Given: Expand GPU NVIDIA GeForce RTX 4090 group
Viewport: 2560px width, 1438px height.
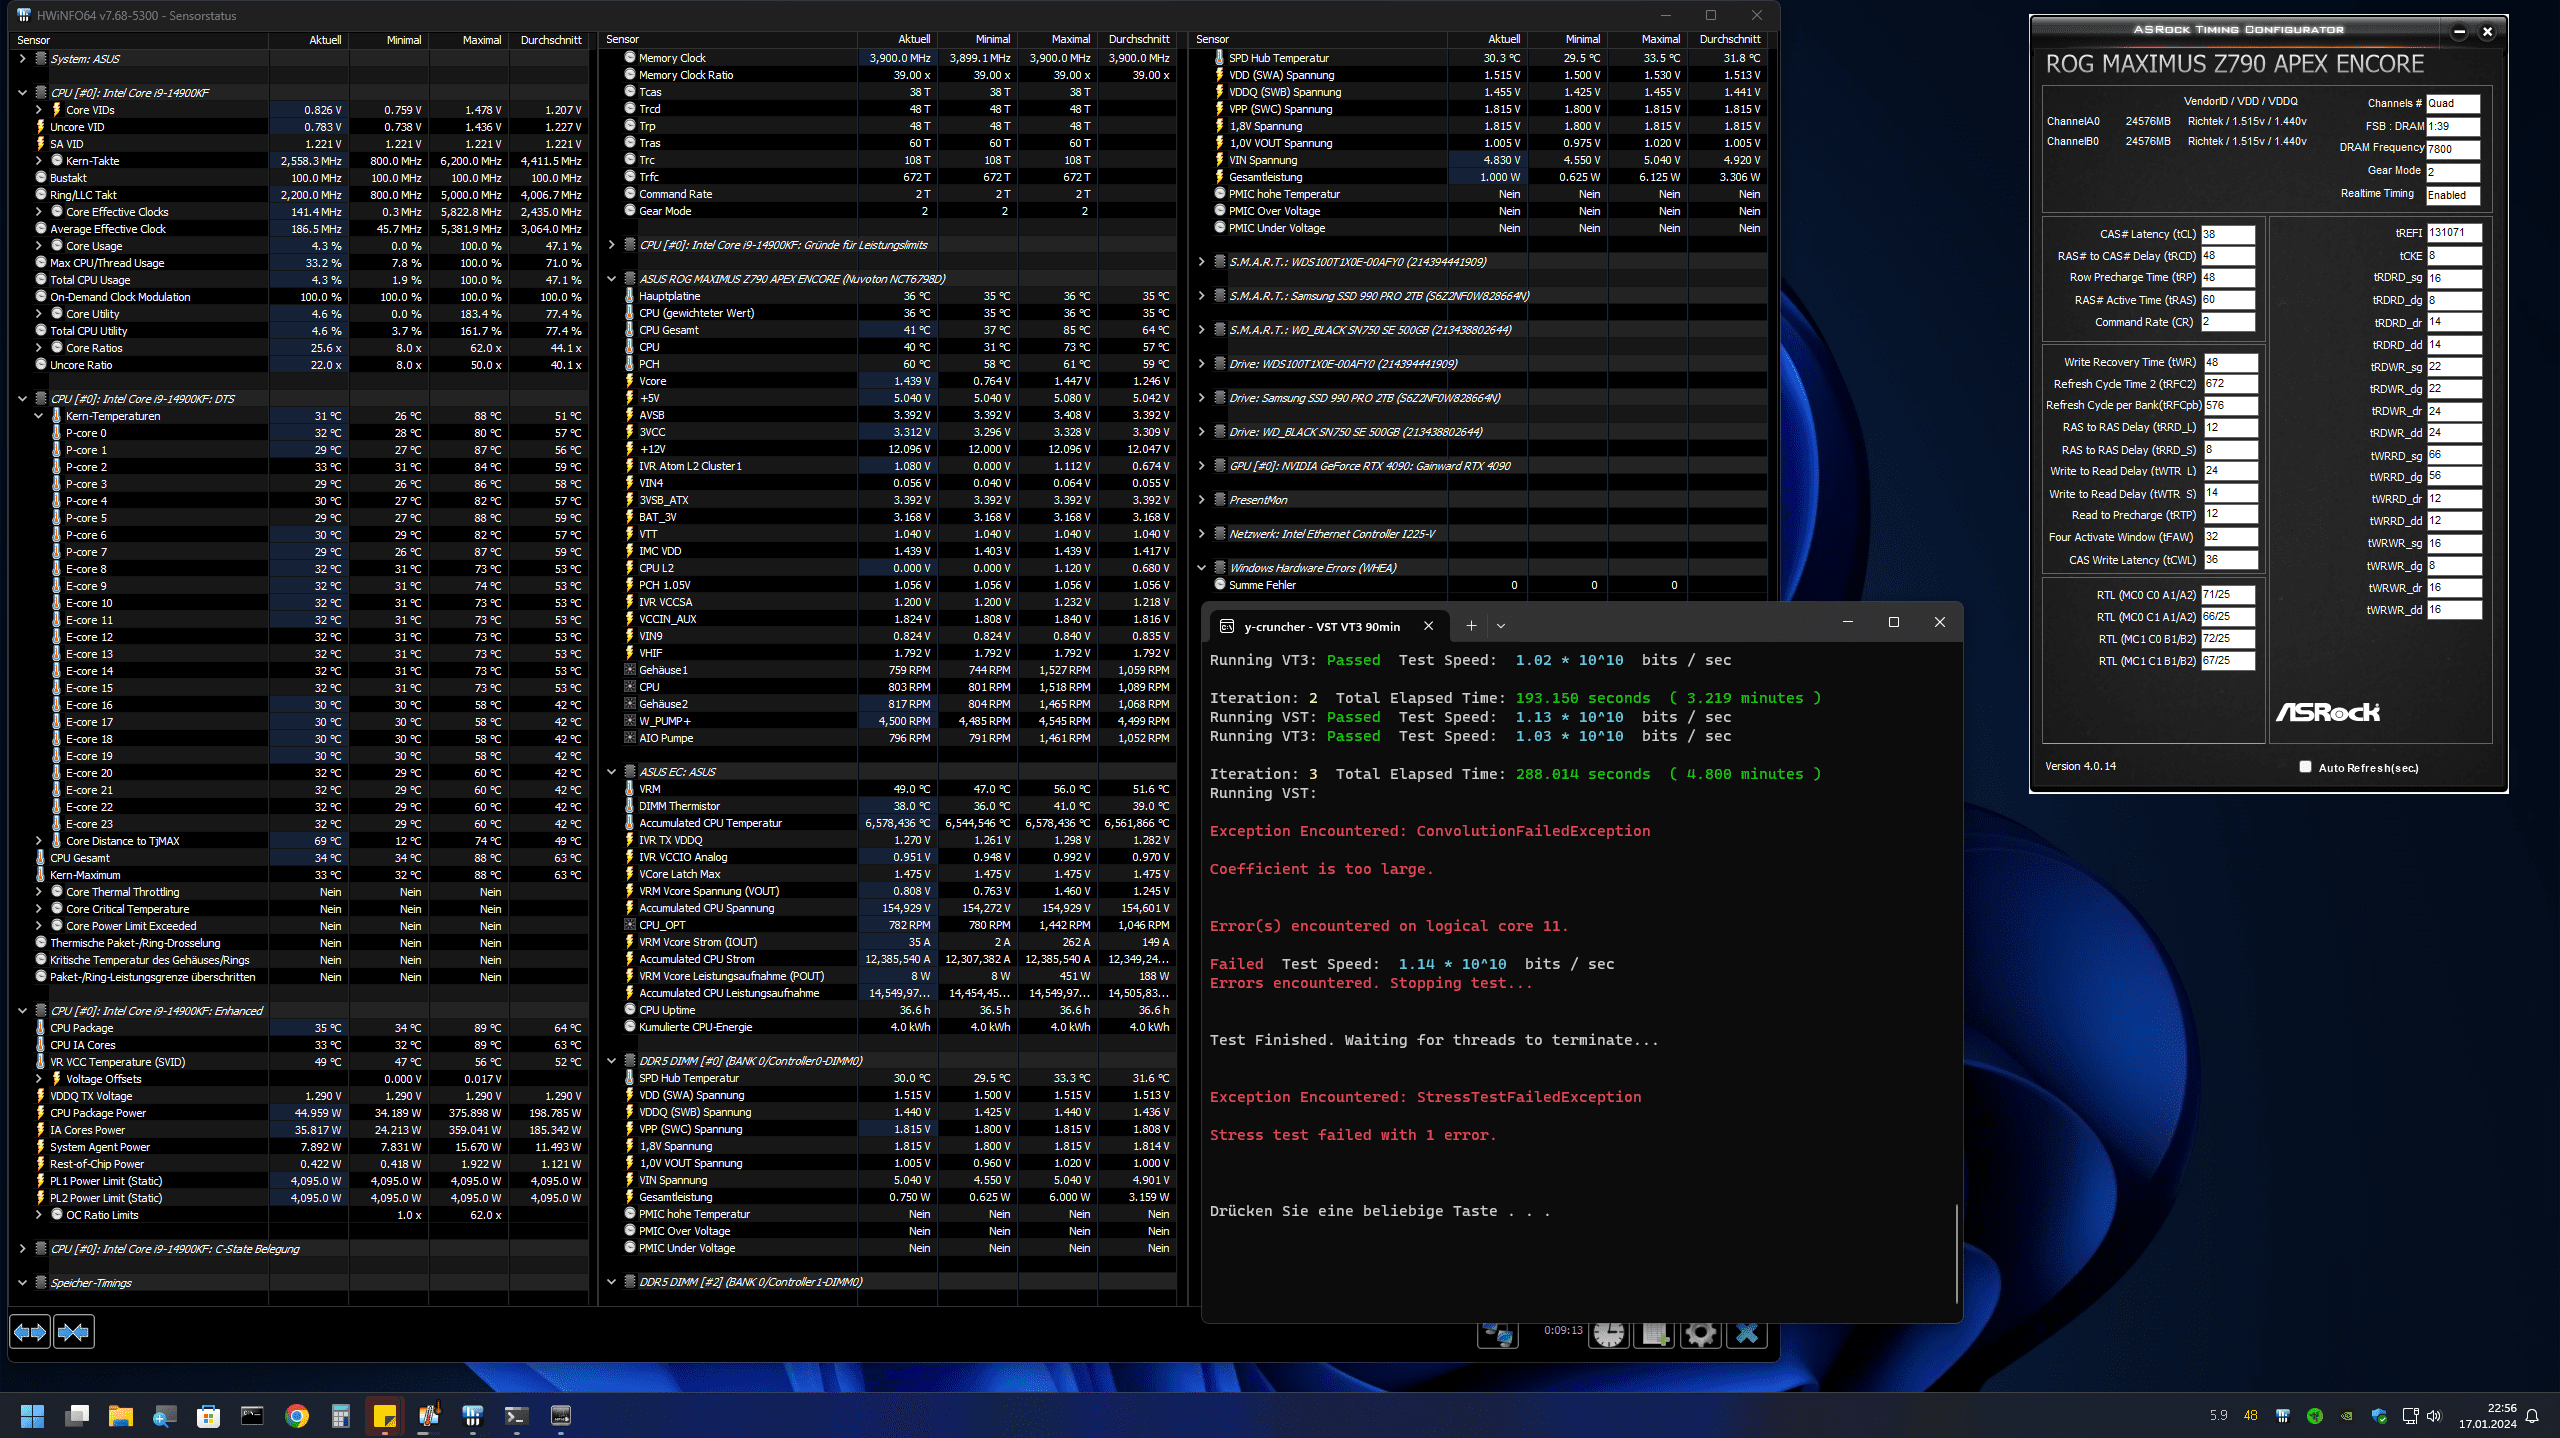Looking at the screenshot, I should point(1201,466).
